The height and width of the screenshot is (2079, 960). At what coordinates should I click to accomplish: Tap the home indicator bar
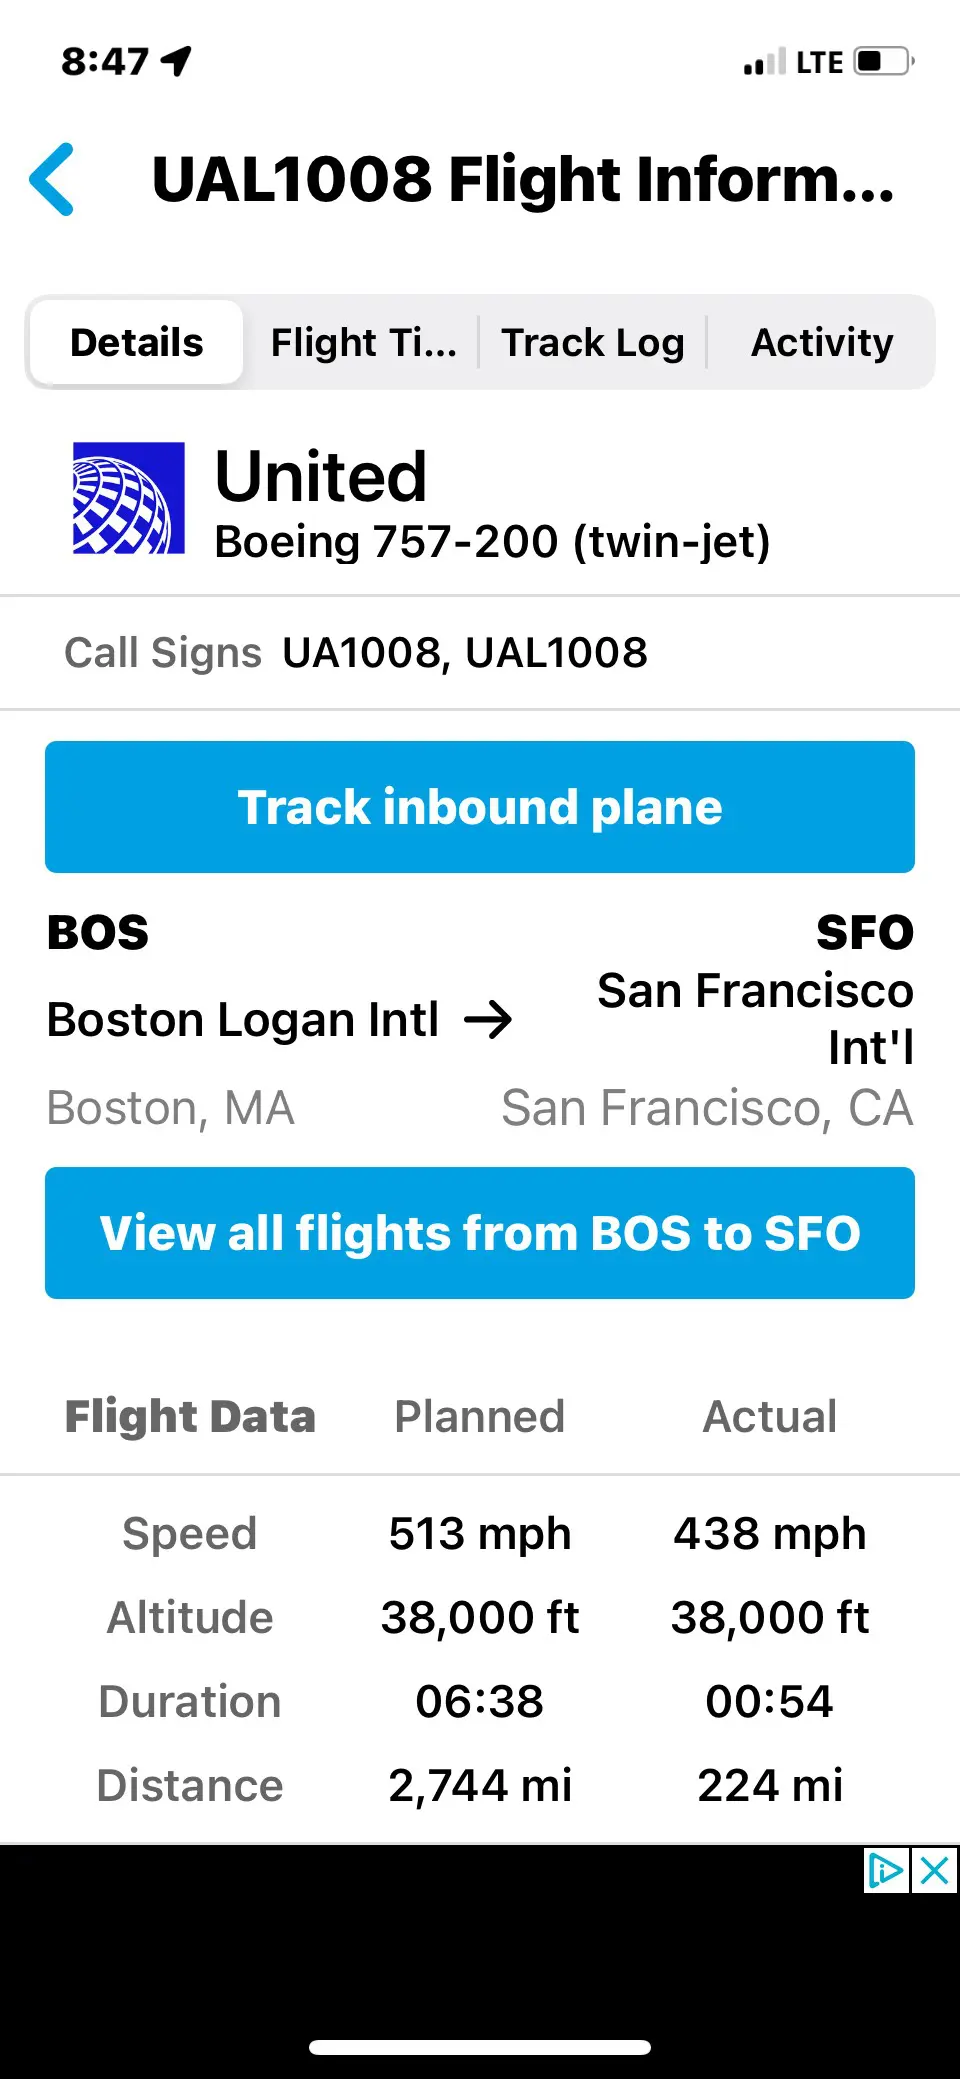click(x=480, y=2047)
